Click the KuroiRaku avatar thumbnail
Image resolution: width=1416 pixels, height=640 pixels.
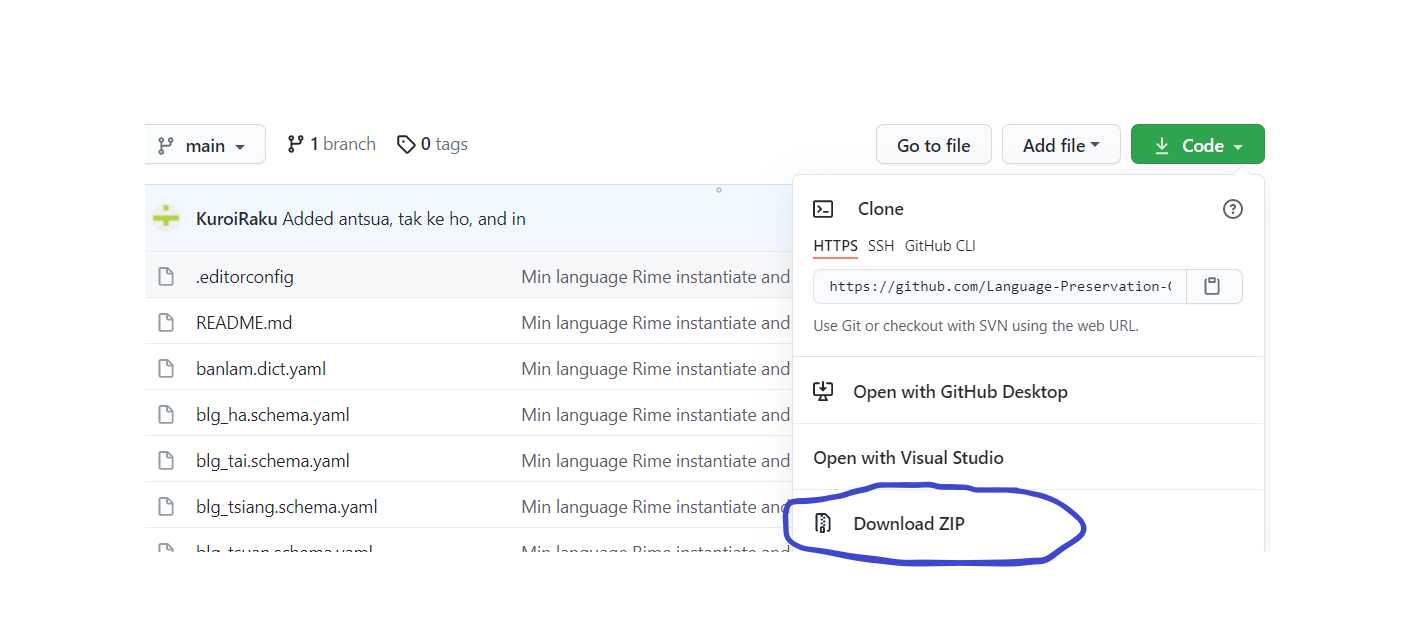point(166,217)
